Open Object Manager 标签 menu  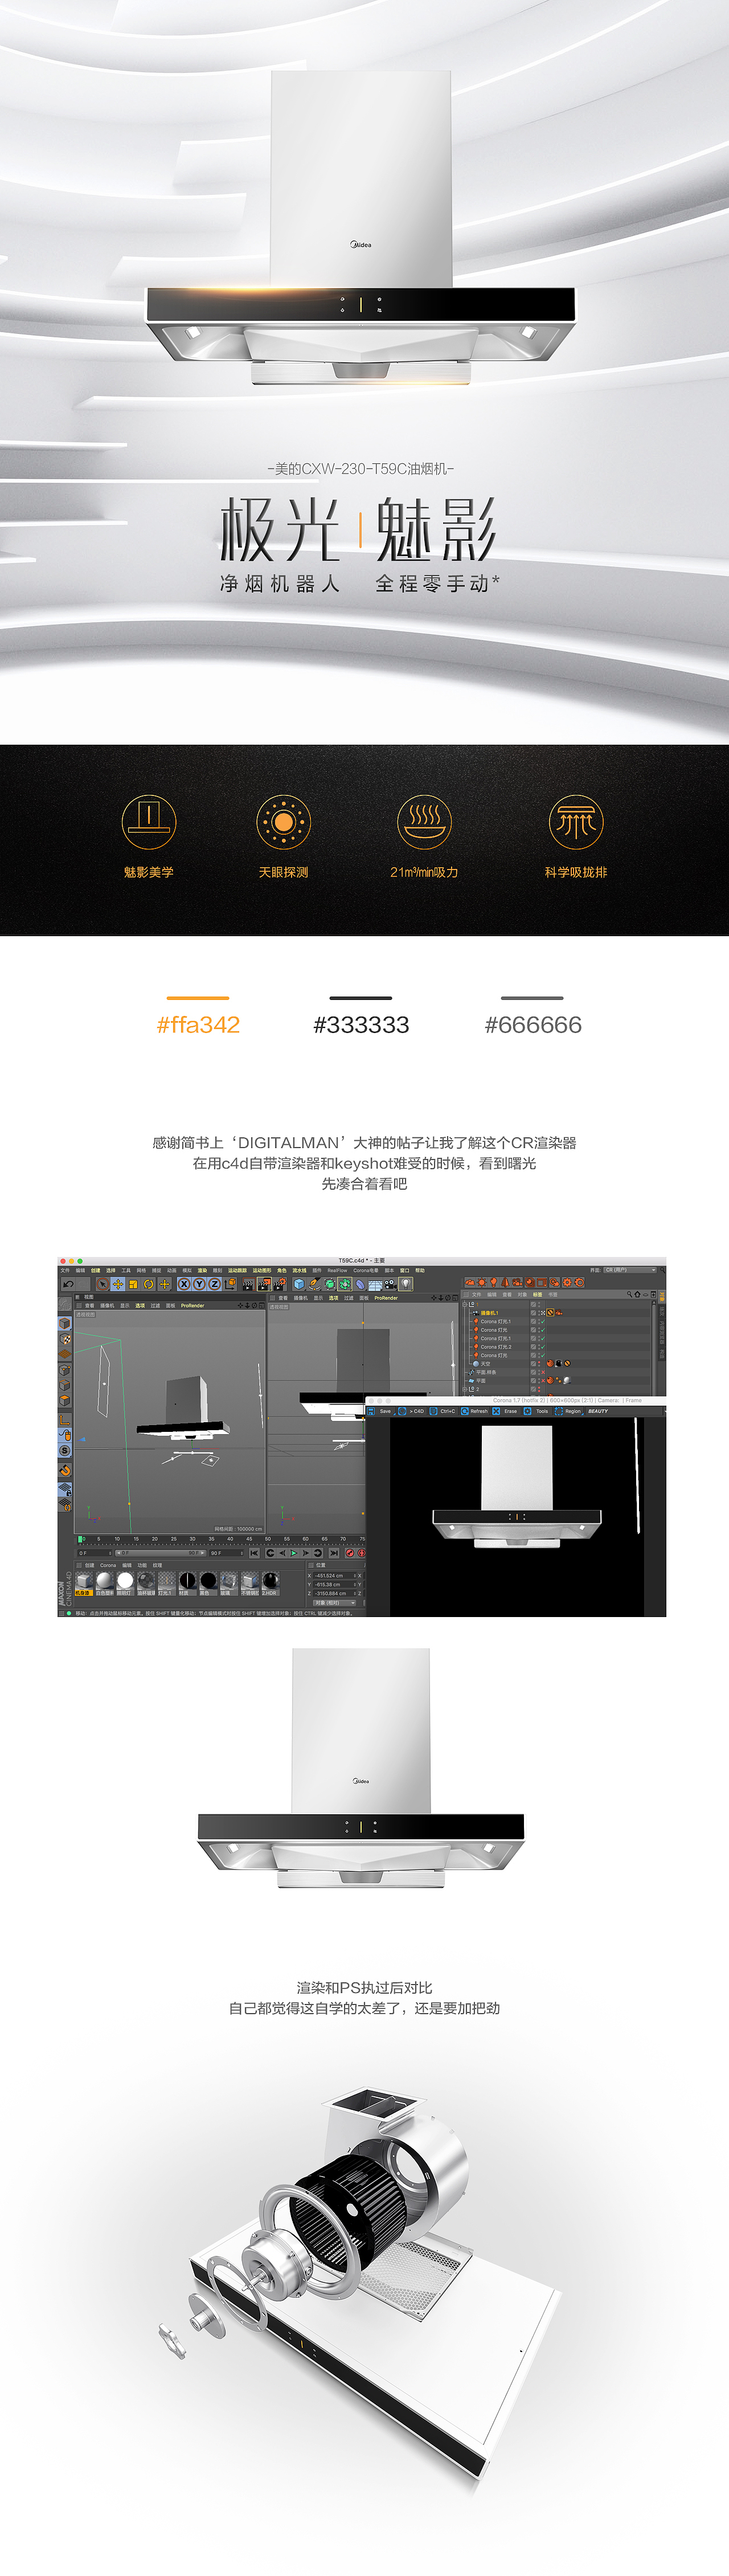point(538,1295)
